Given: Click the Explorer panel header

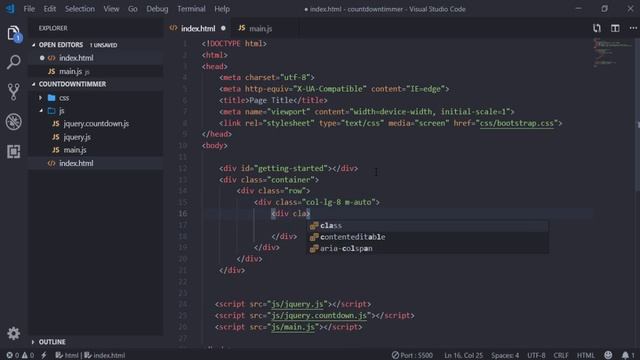Looking at the screenshot, I should tap(53, 28).
